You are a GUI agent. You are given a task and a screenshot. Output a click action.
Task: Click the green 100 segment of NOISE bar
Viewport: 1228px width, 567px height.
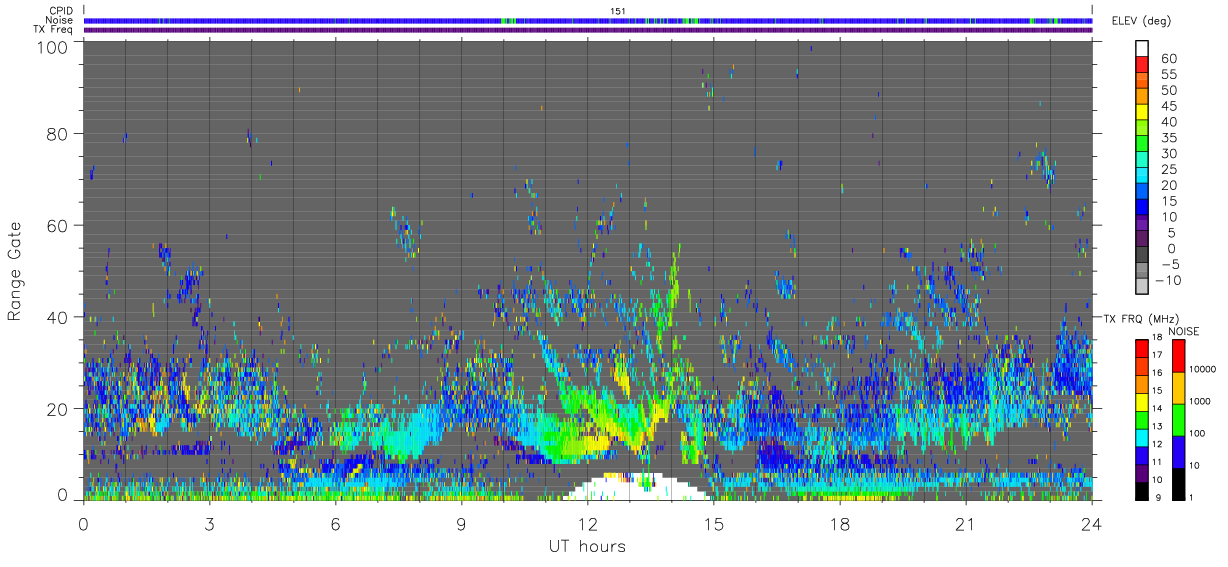1178,419
